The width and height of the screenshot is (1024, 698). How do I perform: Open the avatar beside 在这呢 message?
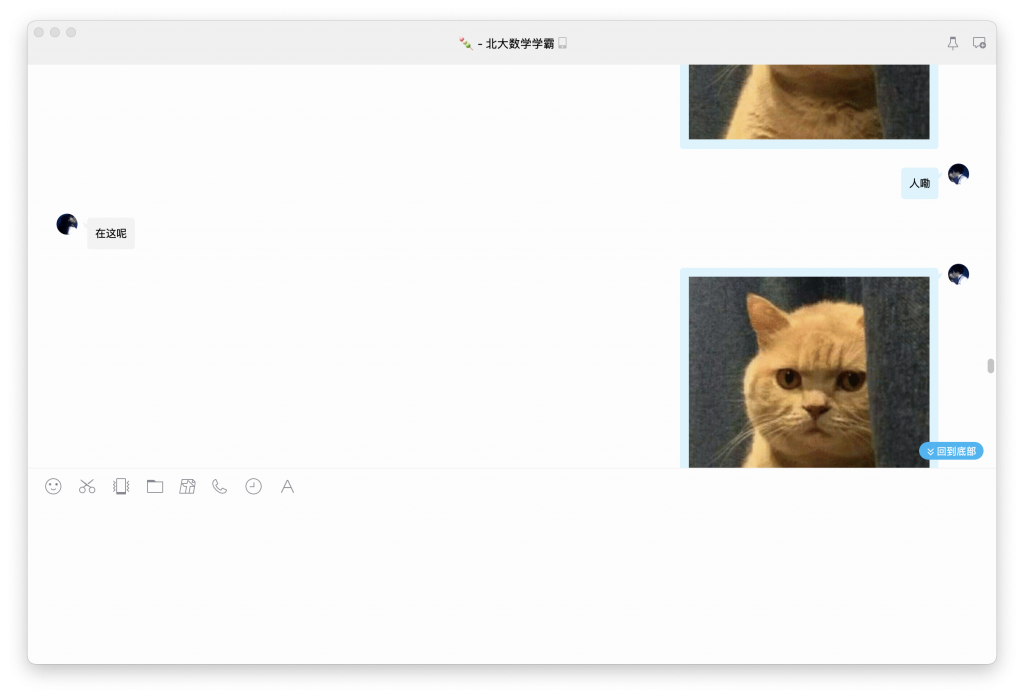point(67,224)
